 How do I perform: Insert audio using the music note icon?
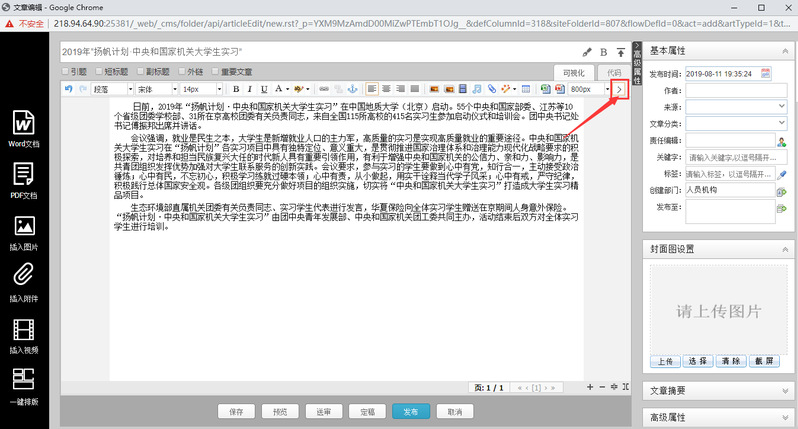477,89
